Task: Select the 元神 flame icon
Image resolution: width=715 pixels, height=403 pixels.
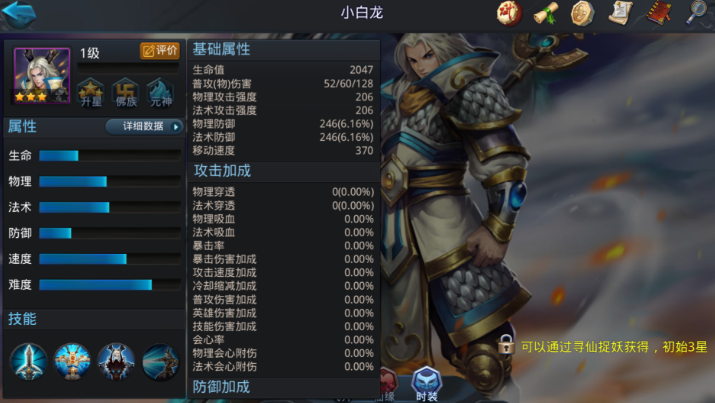Action: (x=161, y=93)
